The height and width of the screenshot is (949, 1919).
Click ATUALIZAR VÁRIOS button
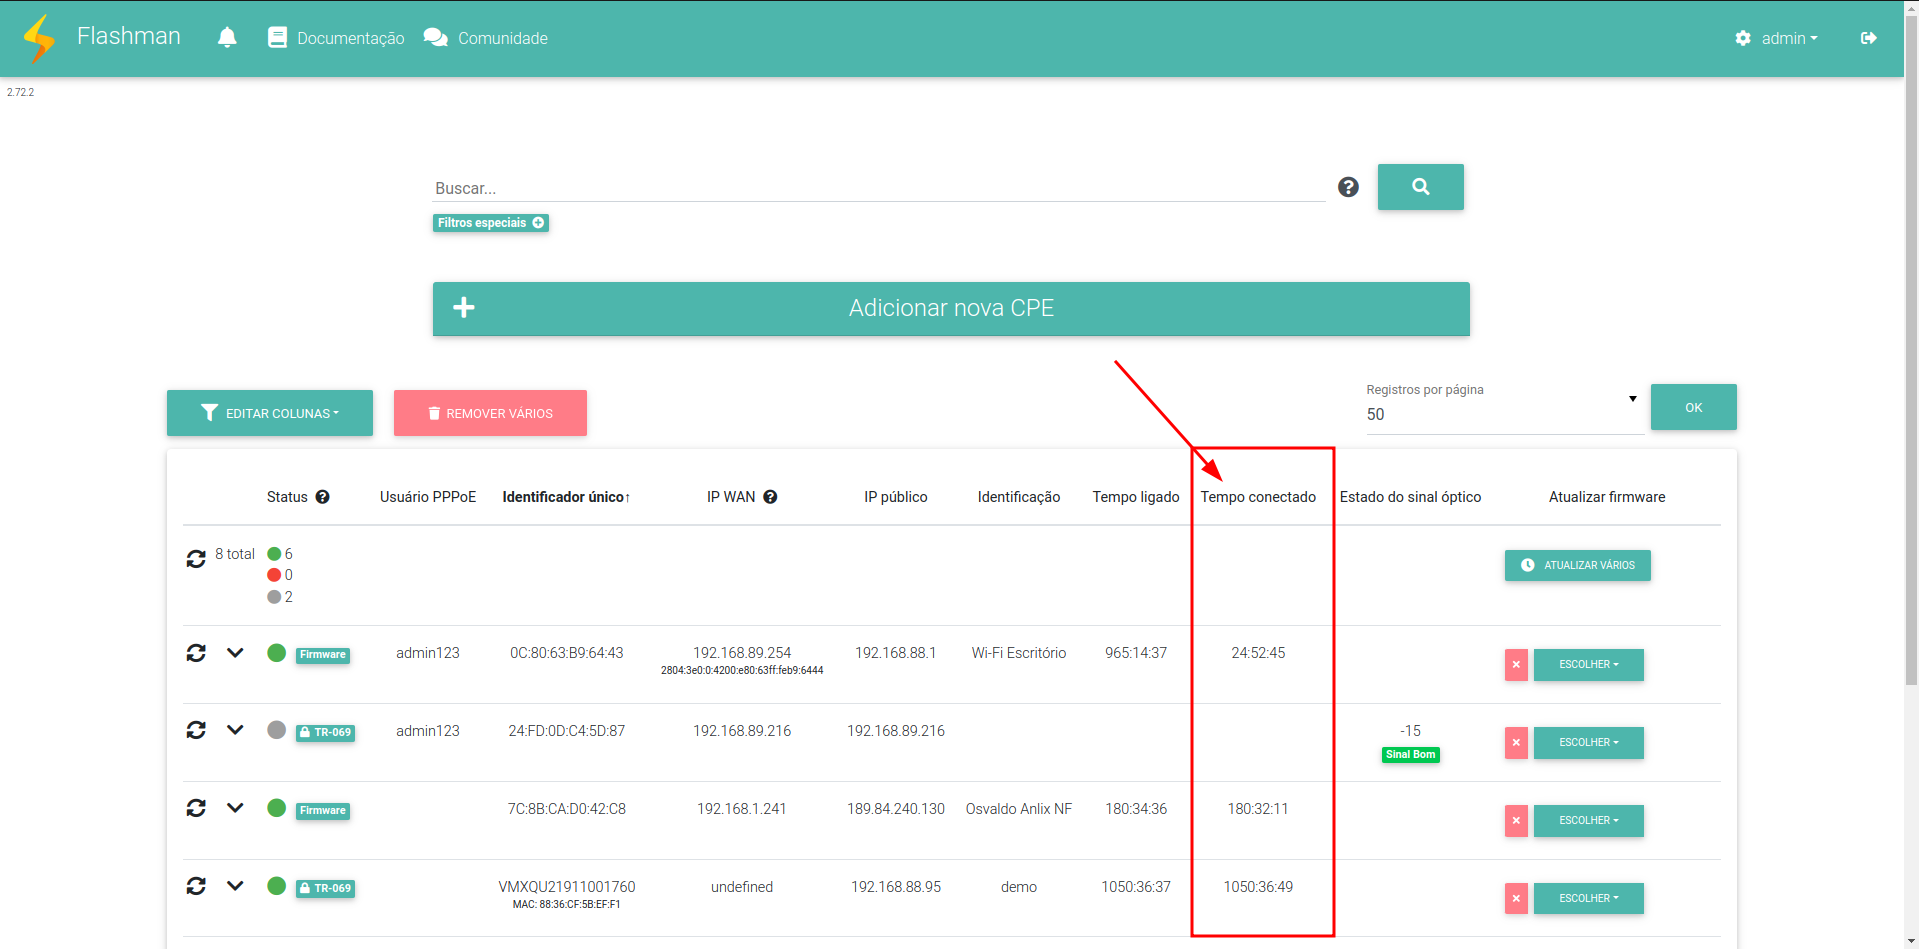1577,565
